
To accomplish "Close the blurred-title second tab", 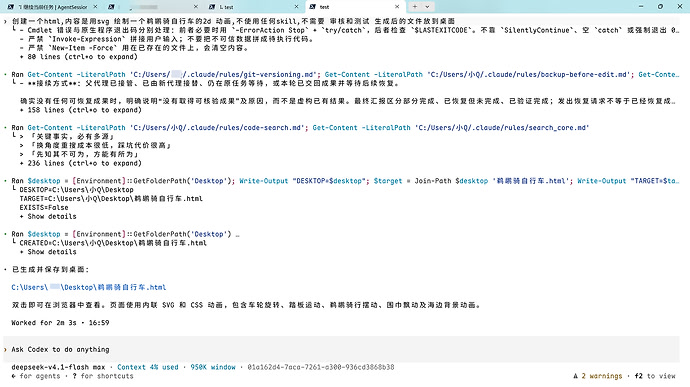I will 196,7.
